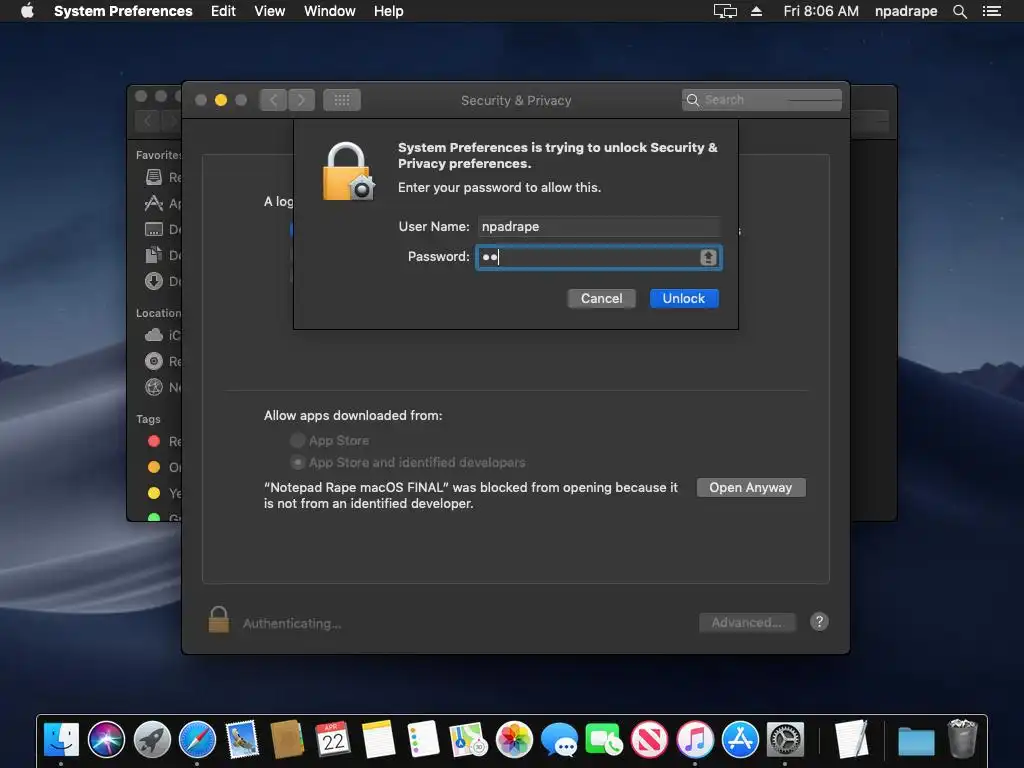Open the Mail stamp icon in Dock
The height and width of the screenshot is (768, 1024).
pos(242,739)
